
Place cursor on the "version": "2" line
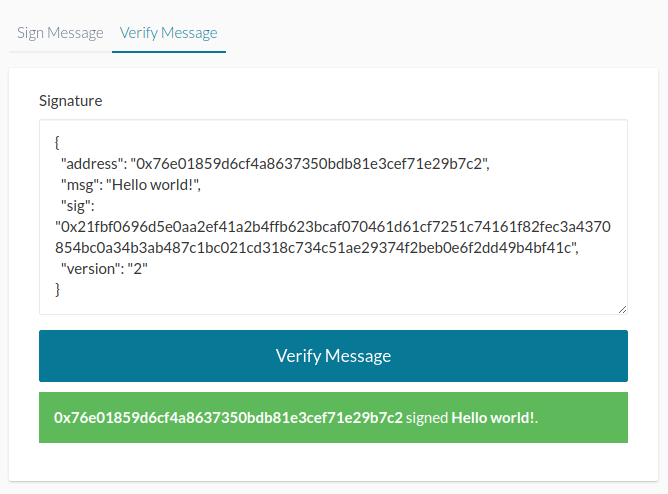[104, 269]
